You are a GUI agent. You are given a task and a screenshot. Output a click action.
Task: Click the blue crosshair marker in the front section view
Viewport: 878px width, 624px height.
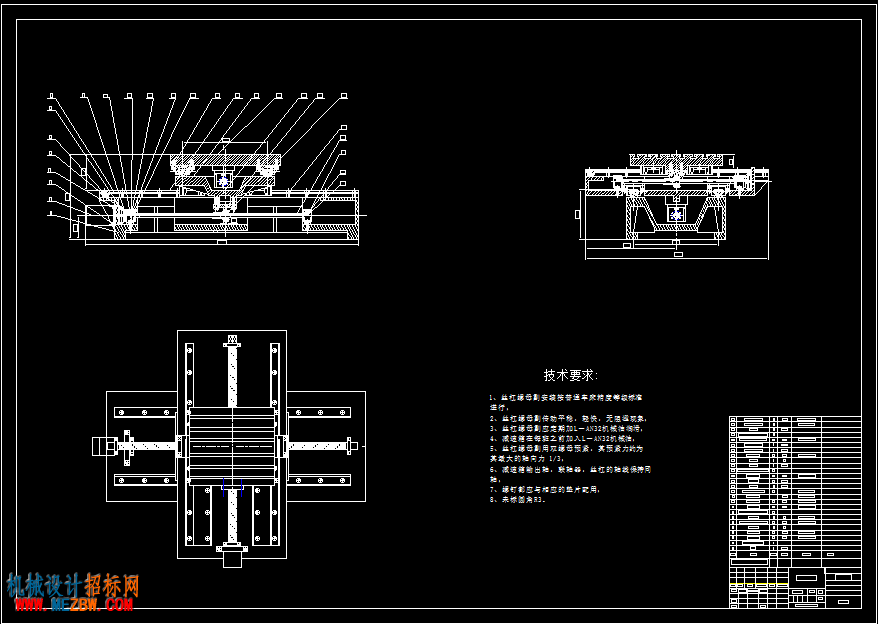[224, 181]
